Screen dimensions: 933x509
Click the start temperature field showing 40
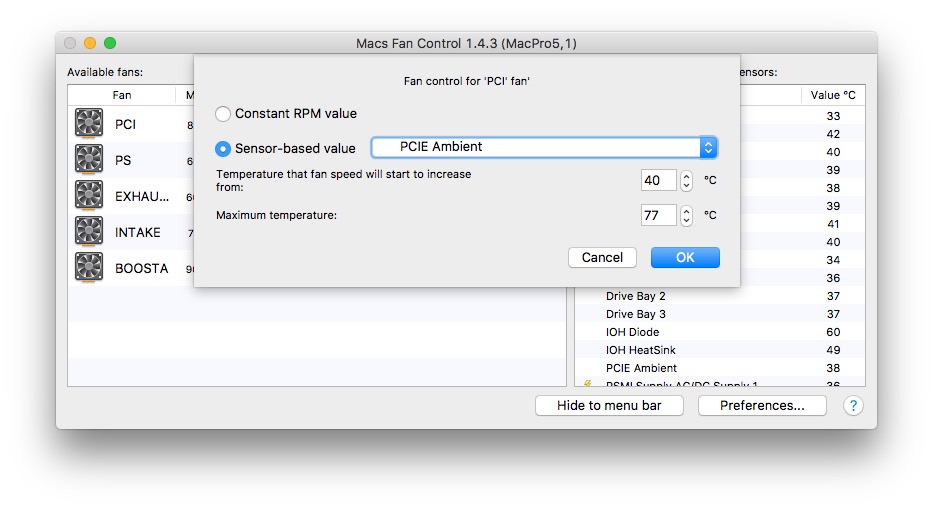point(659,180)
